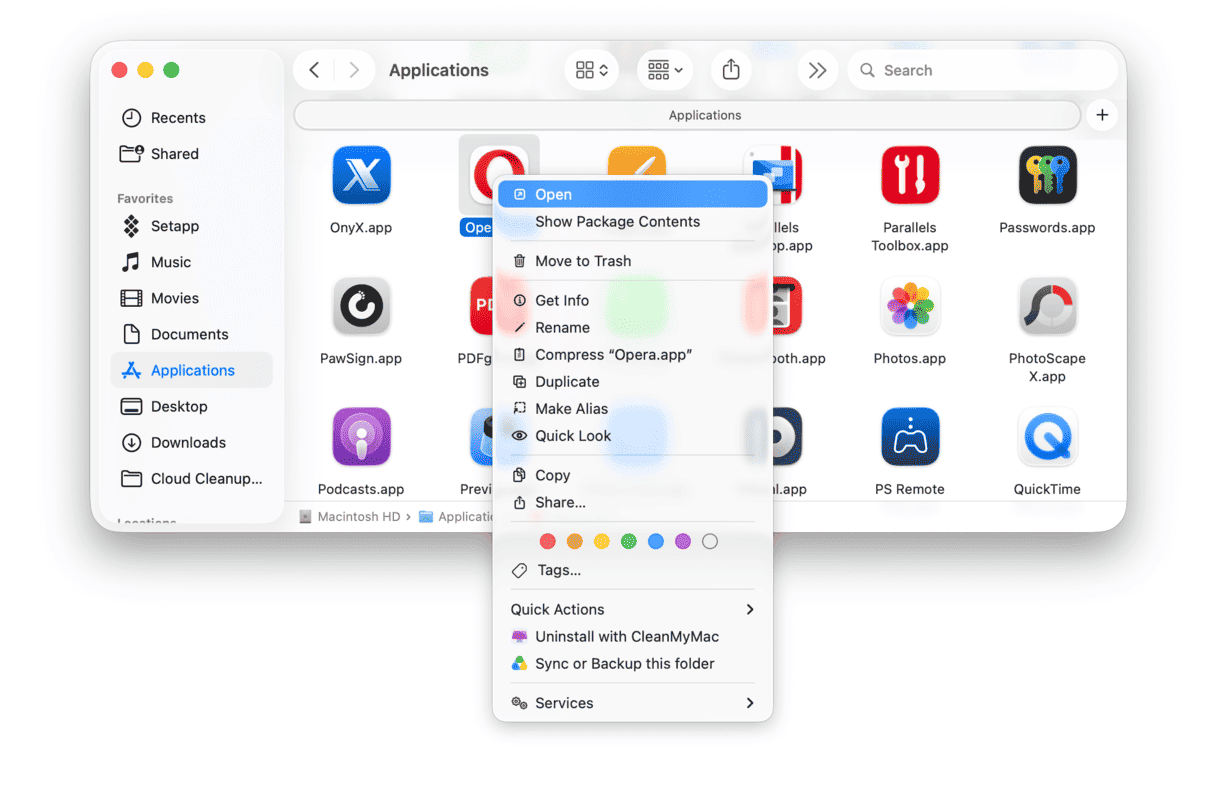This screenshot has height=795, width=1216.
Task: Open Documents in the sidebar
Action: [x=191, y=334]
